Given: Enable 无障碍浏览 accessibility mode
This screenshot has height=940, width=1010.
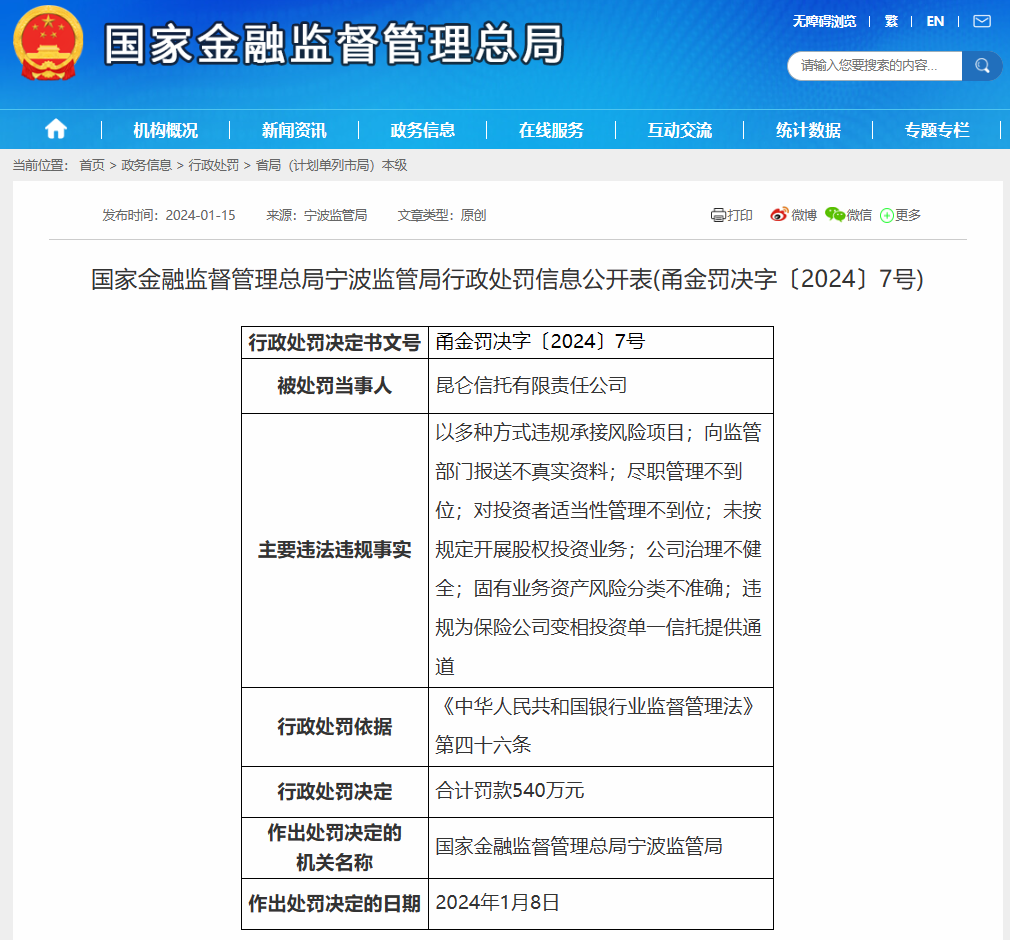Looking at the screenshot, I should 824,22.
